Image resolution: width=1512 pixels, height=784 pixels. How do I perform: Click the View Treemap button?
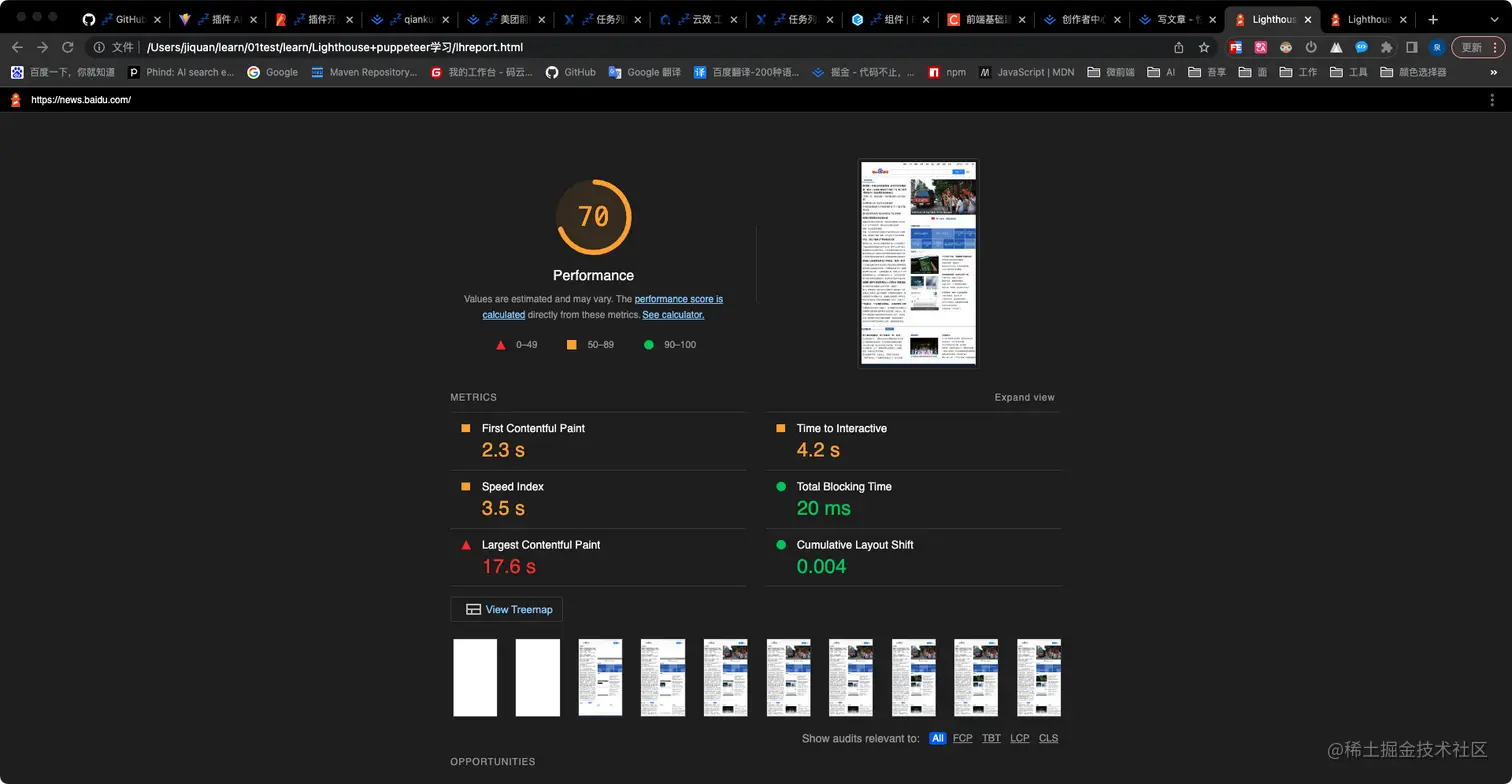pos(507,609)
